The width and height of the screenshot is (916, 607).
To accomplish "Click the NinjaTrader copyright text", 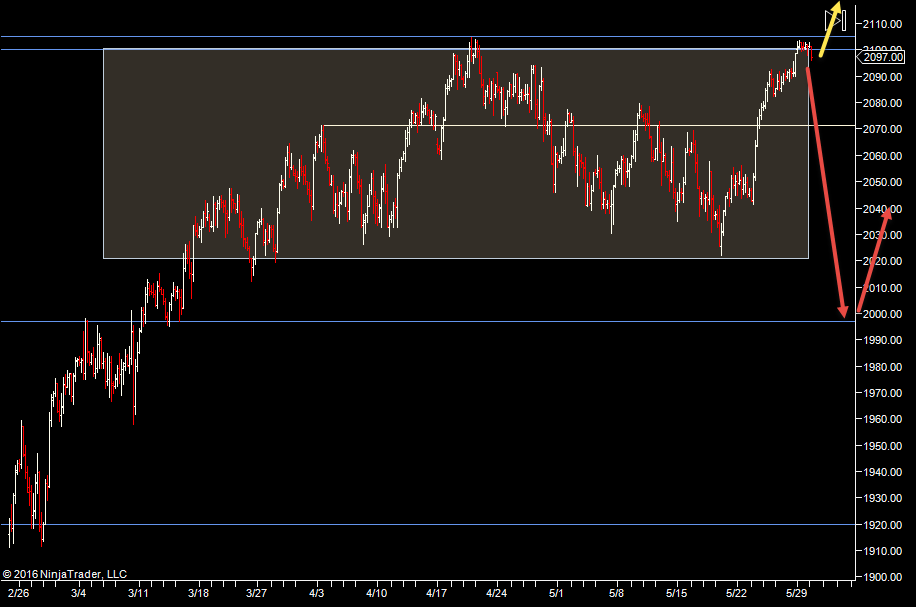I will click(65, 574).
